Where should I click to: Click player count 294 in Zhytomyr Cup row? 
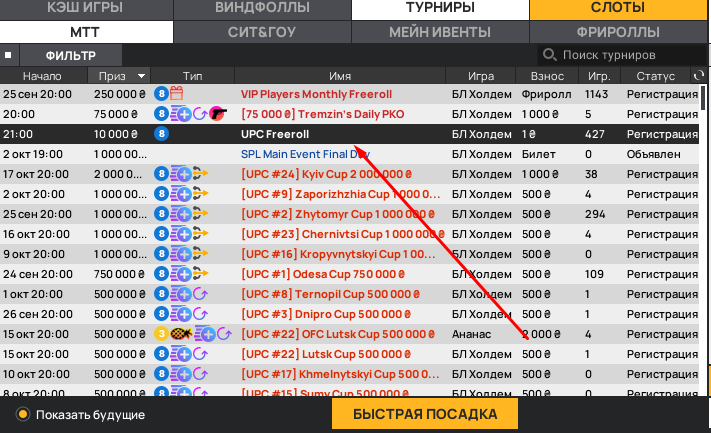(595, 214)
